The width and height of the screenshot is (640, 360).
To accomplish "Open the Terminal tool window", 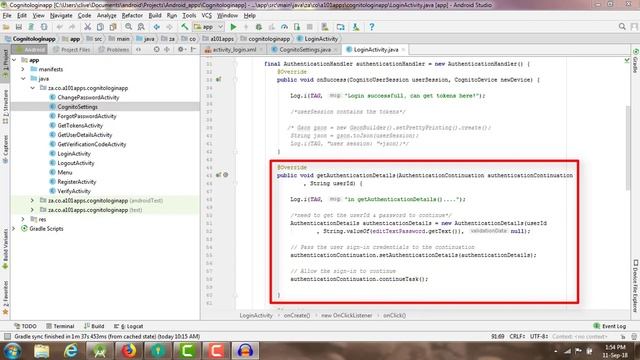I will point(60,326).
